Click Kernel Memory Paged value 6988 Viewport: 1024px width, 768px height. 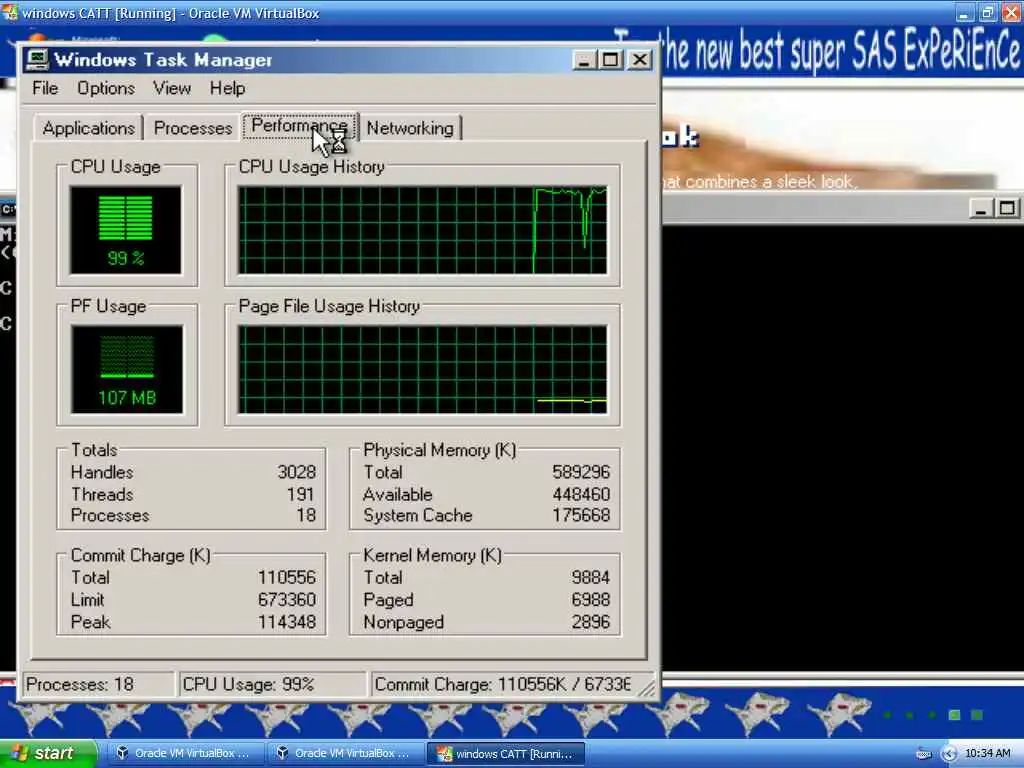coord(590,600)
